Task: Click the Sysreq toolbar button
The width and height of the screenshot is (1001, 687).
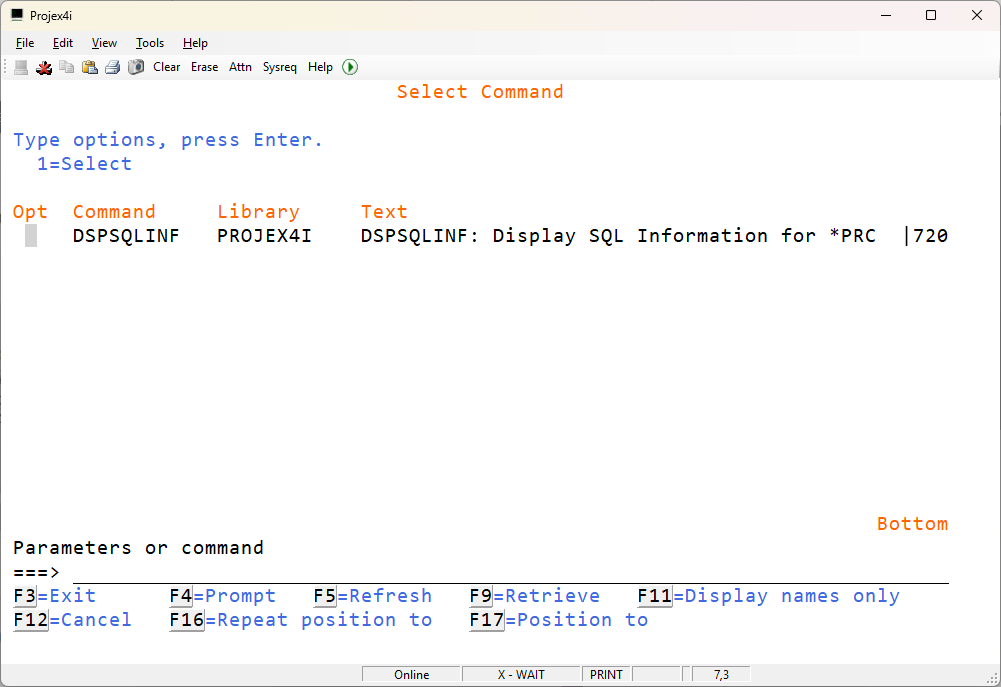Action: pyautogui.click(x=280, y=67)
